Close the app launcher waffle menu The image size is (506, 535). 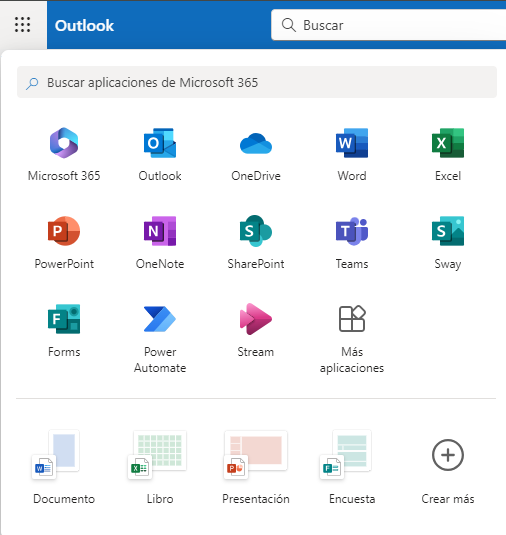click(x=23, y=25)
